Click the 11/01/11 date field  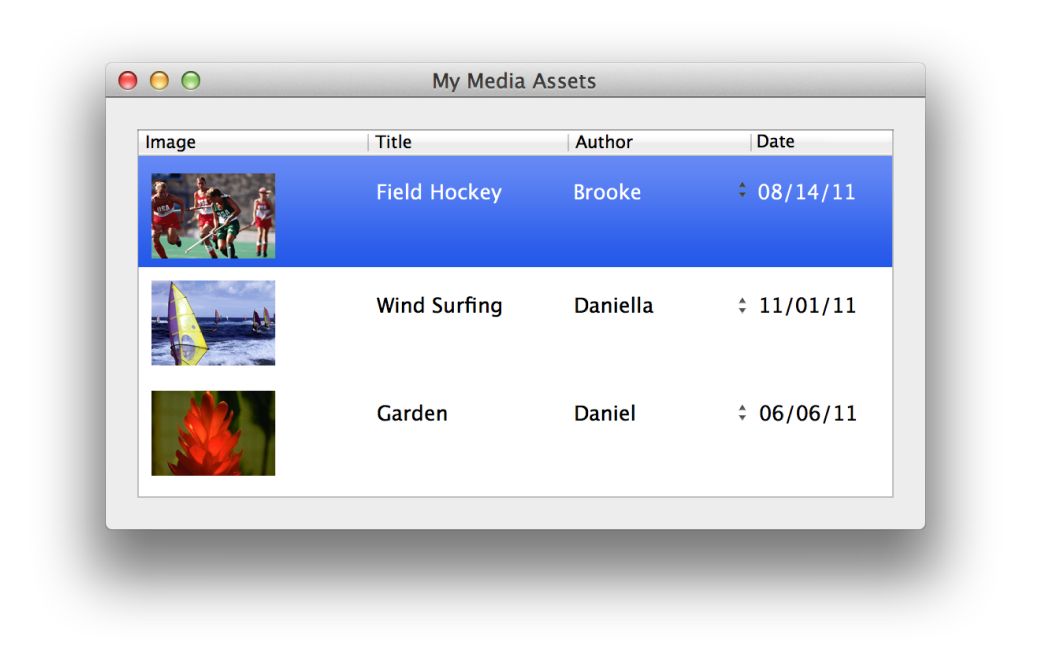pos(807,306)
